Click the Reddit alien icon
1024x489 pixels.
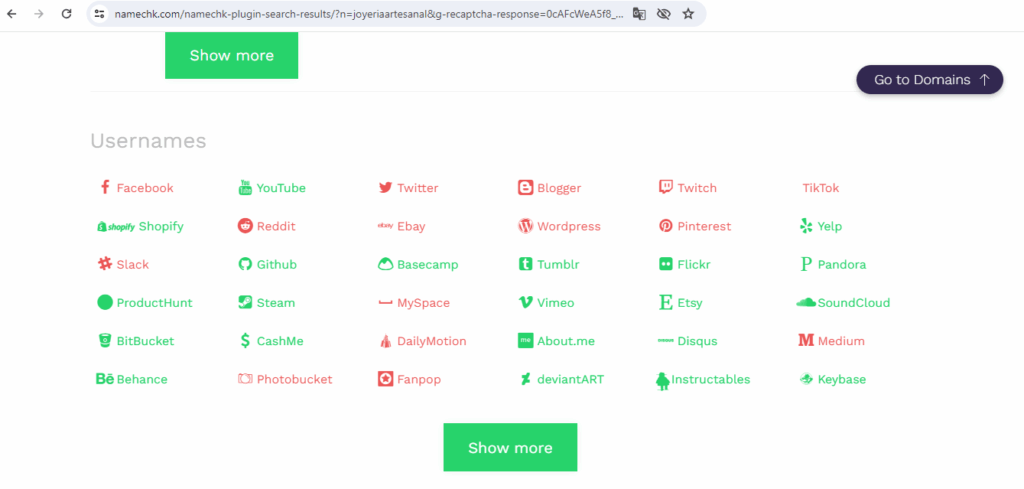coord(245,226)
